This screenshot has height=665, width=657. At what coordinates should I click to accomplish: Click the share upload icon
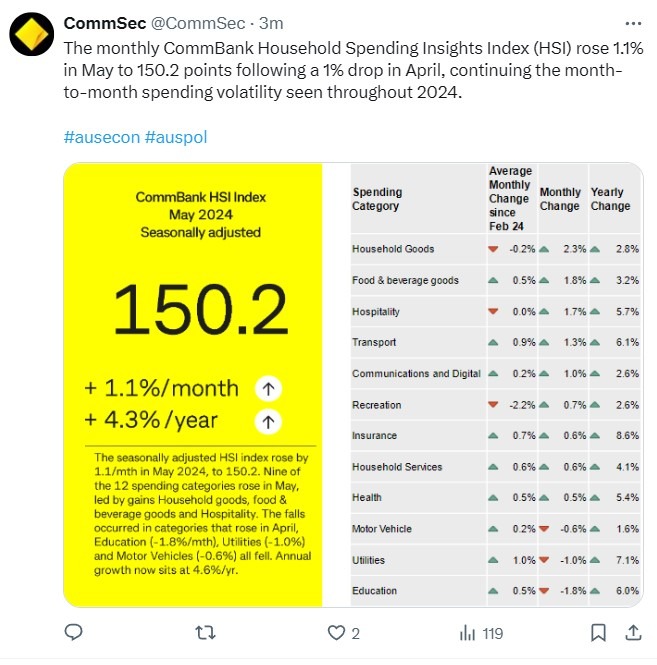pyautogui.click(x=632, y=632)
